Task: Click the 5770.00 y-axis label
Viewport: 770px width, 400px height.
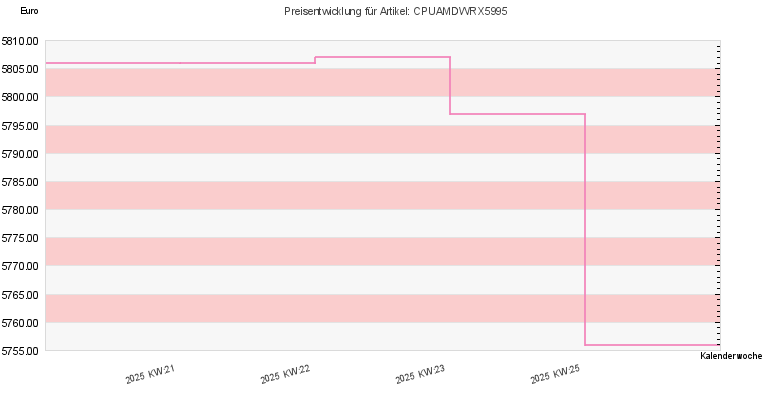Action: [x=20, y=266]
